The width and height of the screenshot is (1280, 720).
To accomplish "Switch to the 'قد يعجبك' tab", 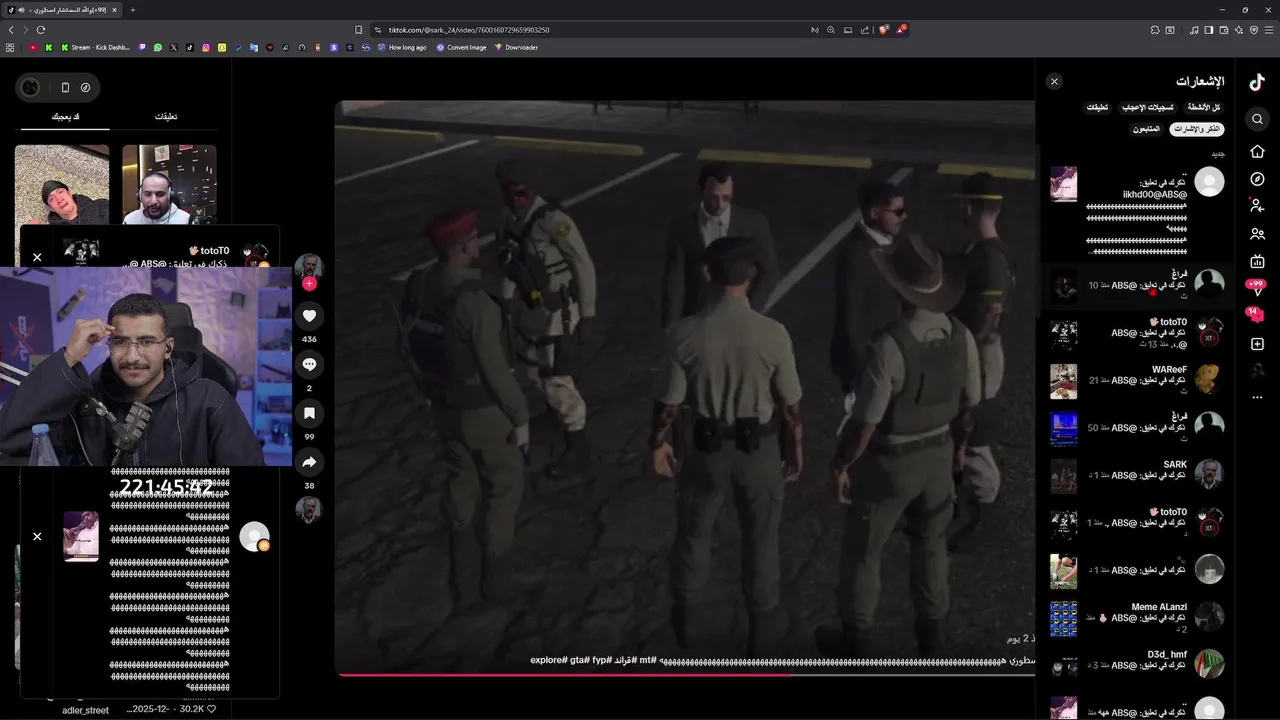I will (x=66, y=117).
